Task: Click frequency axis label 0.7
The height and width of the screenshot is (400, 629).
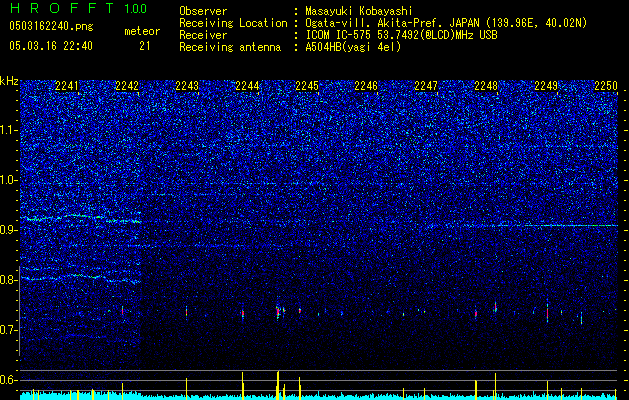Action: (x=9, y=330)
